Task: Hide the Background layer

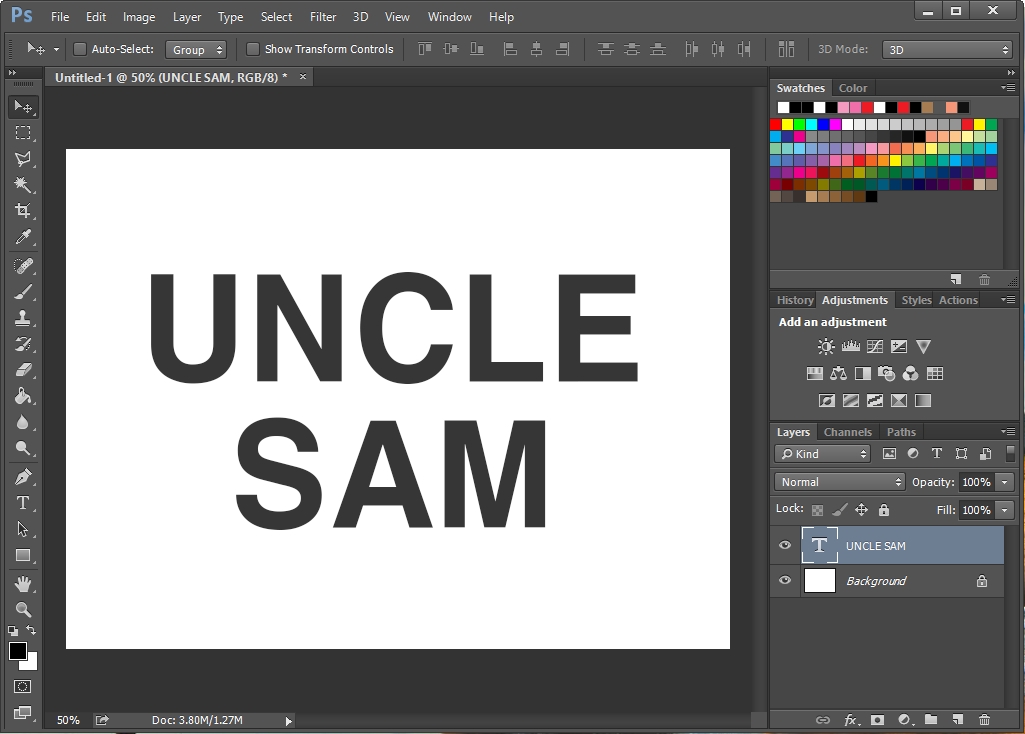Action: pos(785,580)
